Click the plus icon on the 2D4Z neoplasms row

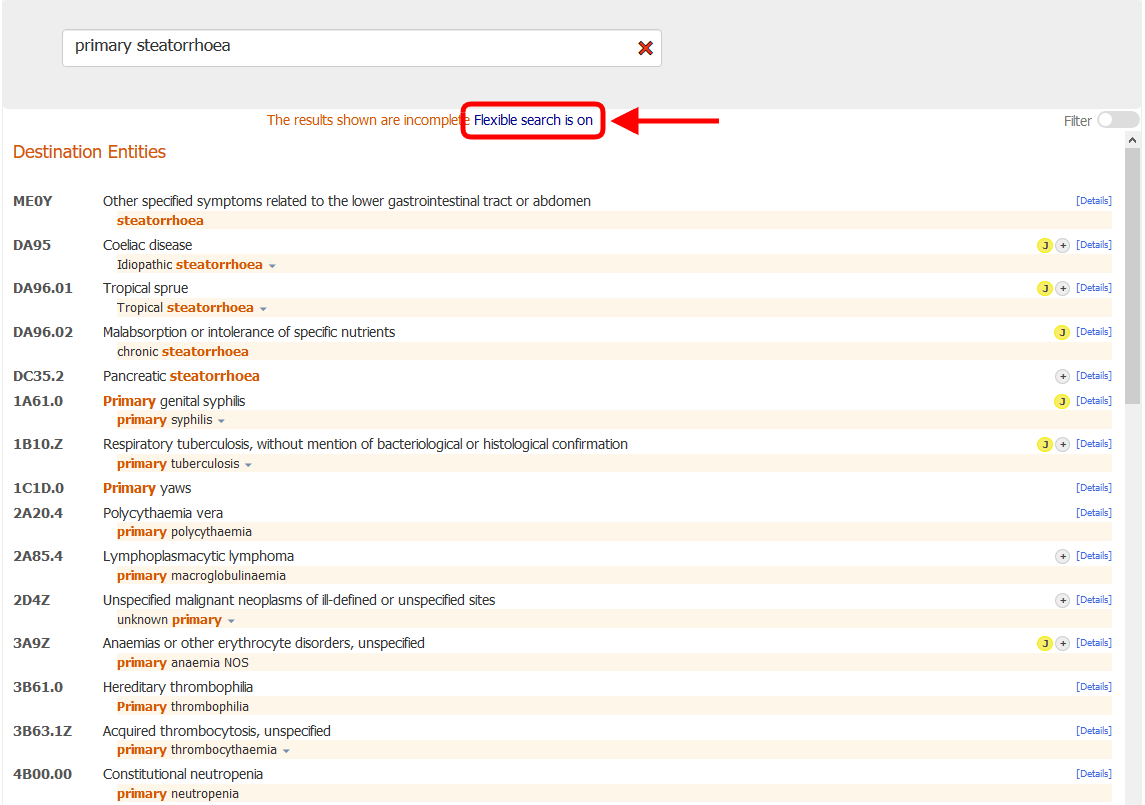tap(1063, 599)
